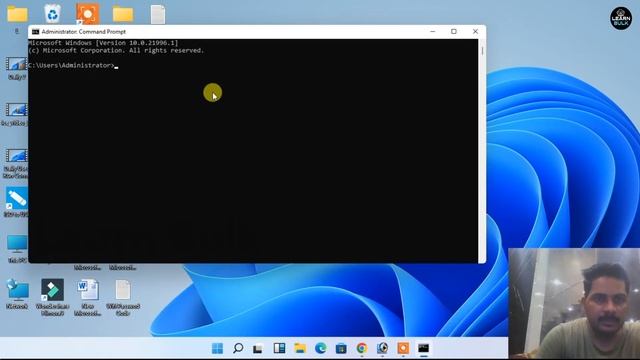Image resolution: width=640 pixels, height=360 pixels.
Task: Launch Google Chrome from the taskbar
Action: pos(362,348)
